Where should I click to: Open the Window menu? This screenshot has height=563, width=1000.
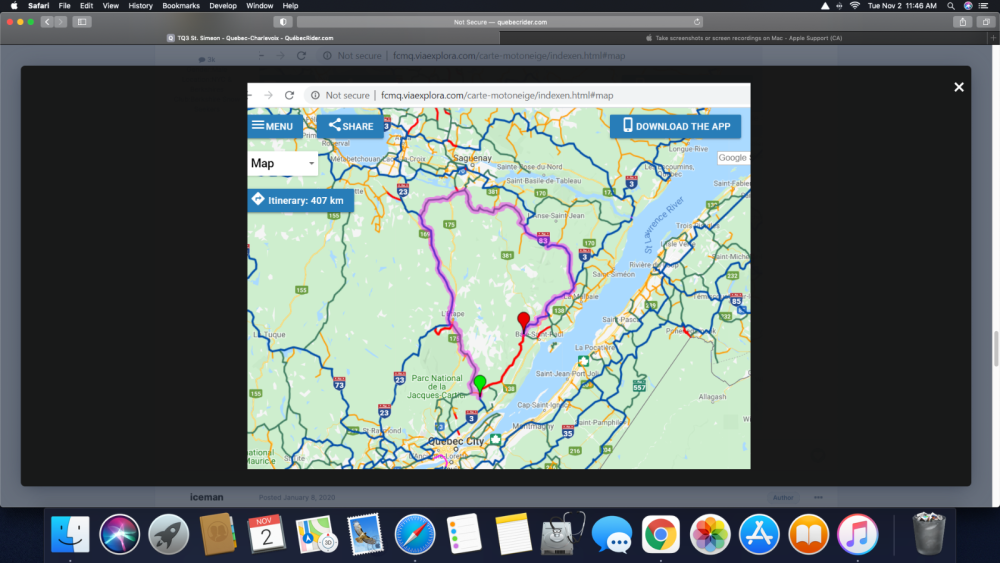260,6
